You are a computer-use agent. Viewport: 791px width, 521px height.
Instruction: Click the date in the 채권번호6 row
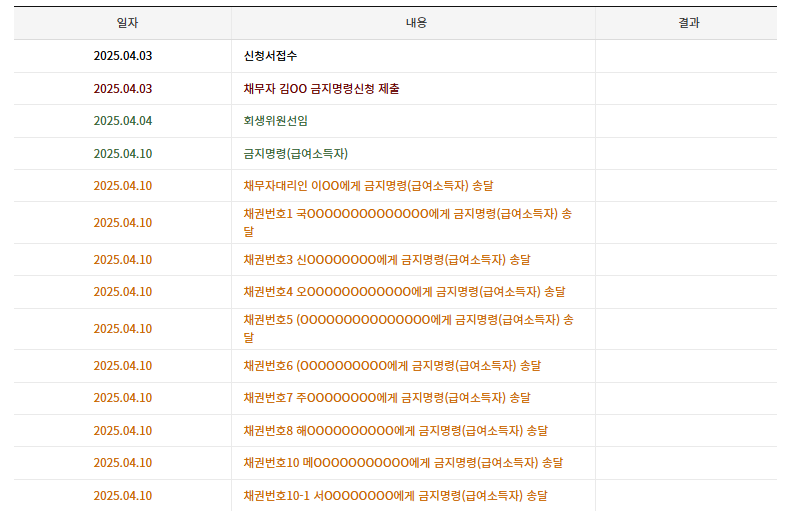(x=123, y=366)
